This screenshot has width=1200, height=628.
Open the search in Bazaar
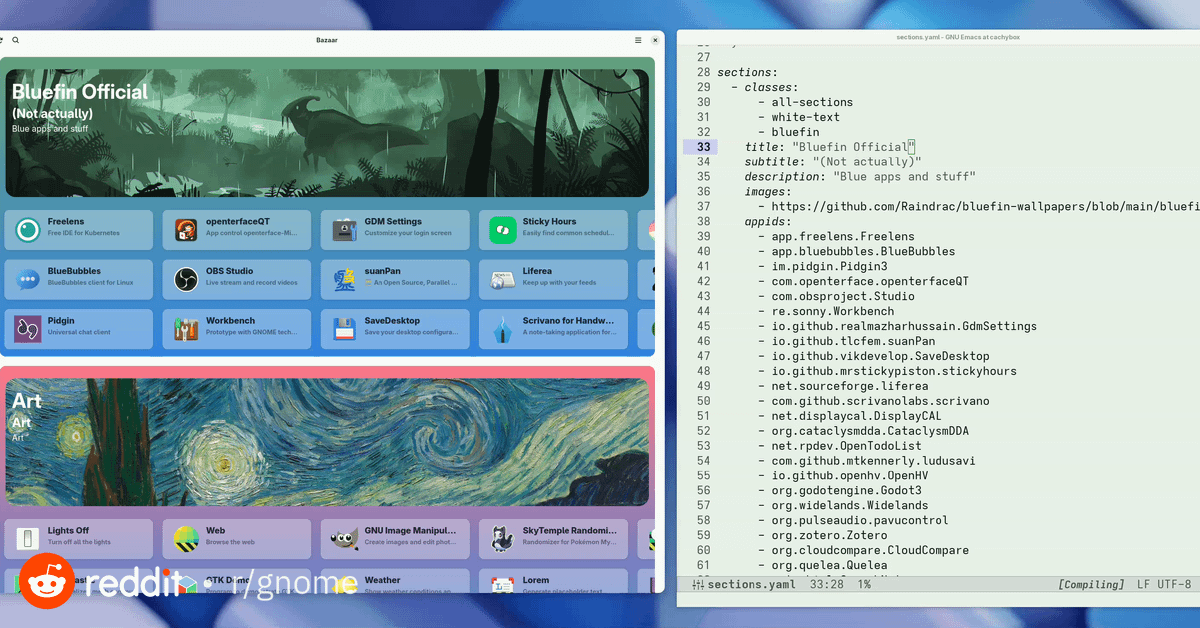coord(16,40)
